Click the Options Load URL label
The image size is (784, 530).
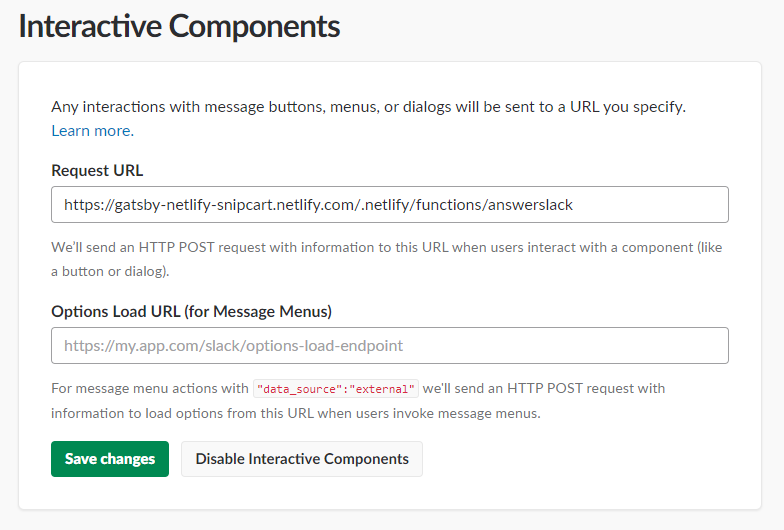pyautogui.click(x=192, y=312)
